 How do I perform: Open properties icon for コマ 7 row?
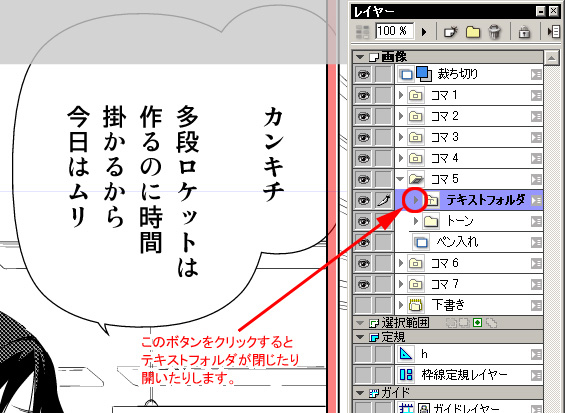point(536,284)
